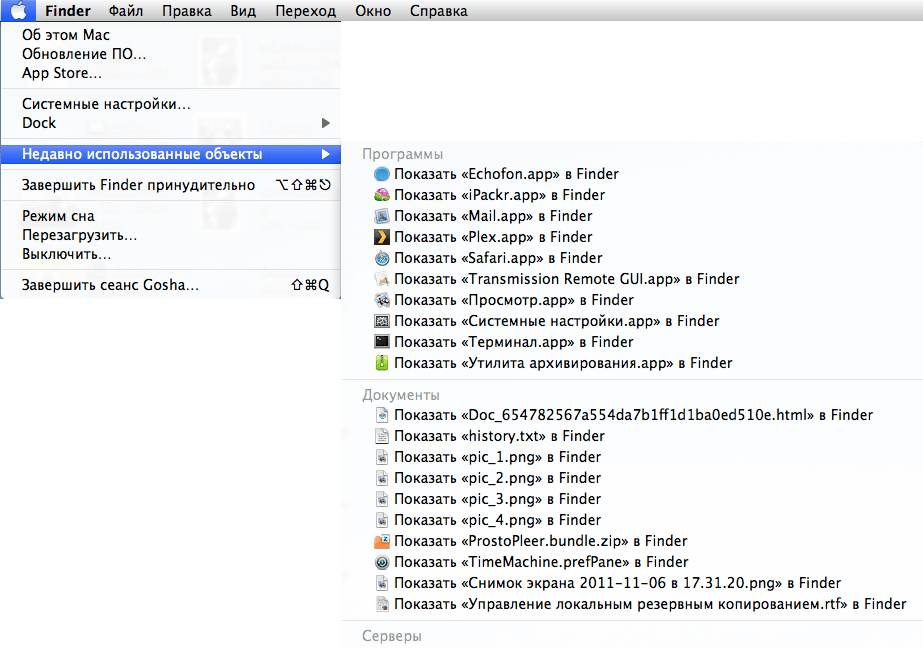Choose Об этом Mac

[171, 35]
